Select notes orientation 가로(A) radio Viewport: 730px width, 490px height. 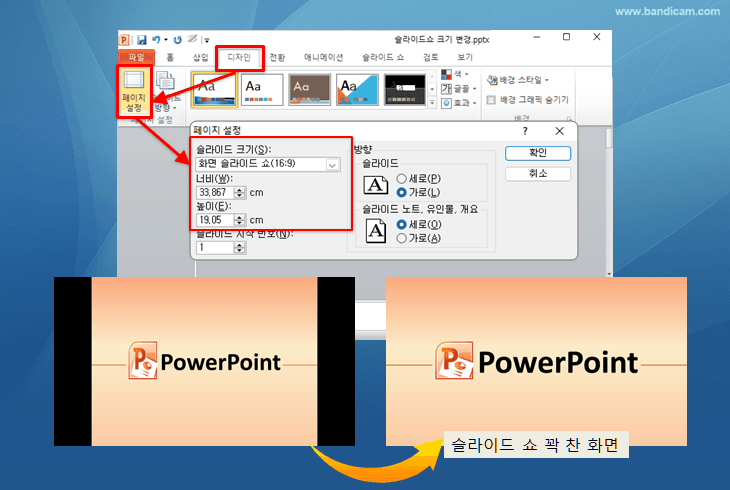coord(401,238)
